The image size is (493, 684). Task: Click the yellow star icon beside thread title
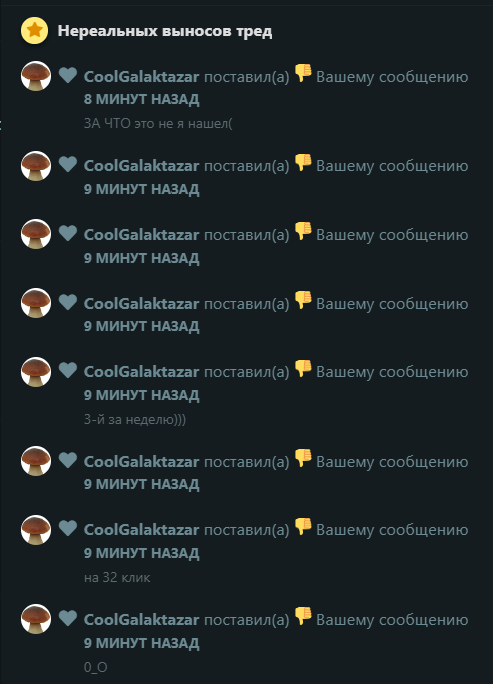(x=34, y=31)
